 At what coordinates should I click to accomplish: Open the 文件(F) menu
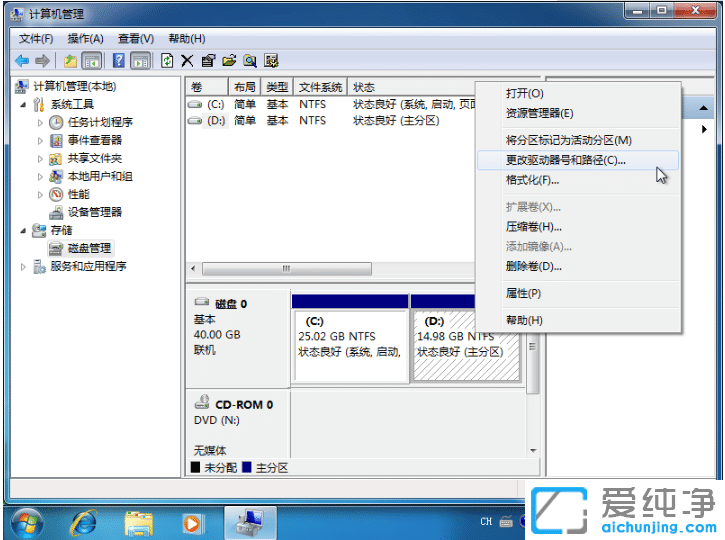(x=36, y=38)
